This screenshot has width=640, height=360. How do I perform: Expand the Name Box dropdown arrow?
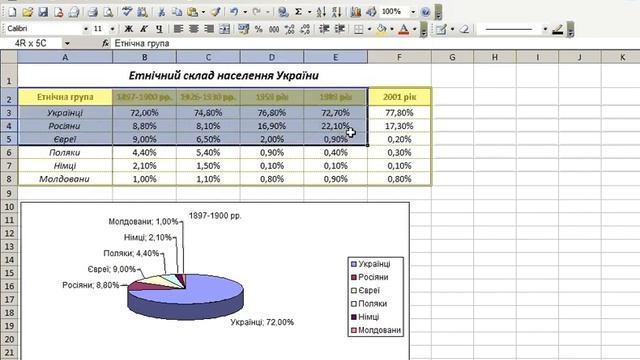[x=67, y=43]
